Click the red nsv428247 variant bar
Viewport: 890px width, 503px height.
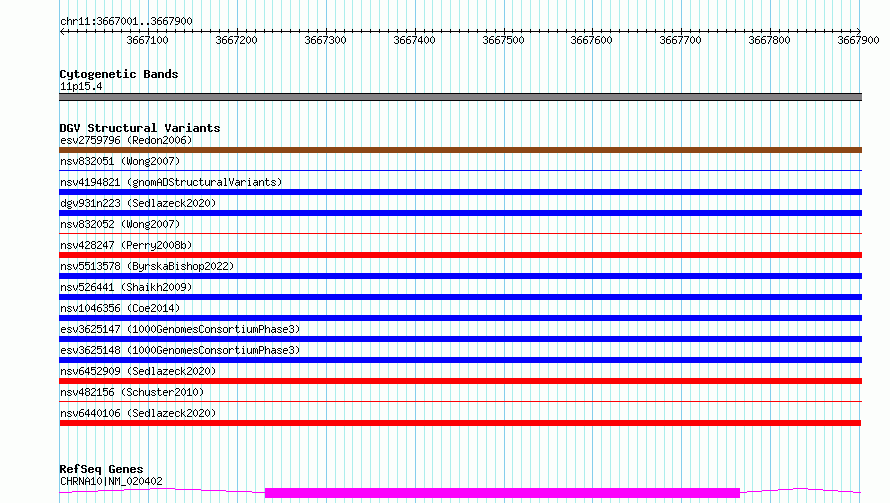(460, 255)
